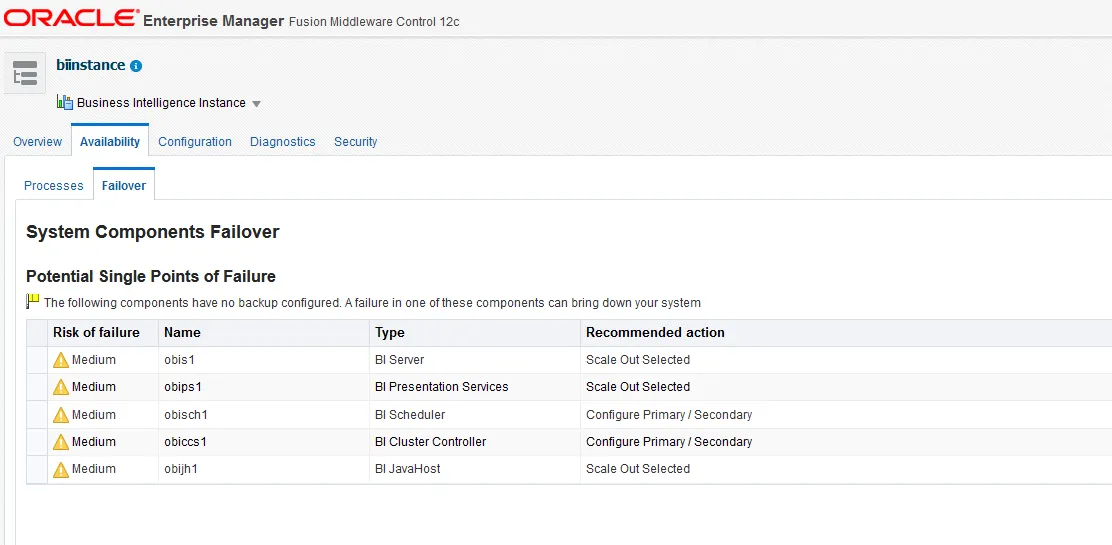Screen dimensions: 1112x545
Task: Click the info icon beside biinstance
Action: tap(136, 66)
